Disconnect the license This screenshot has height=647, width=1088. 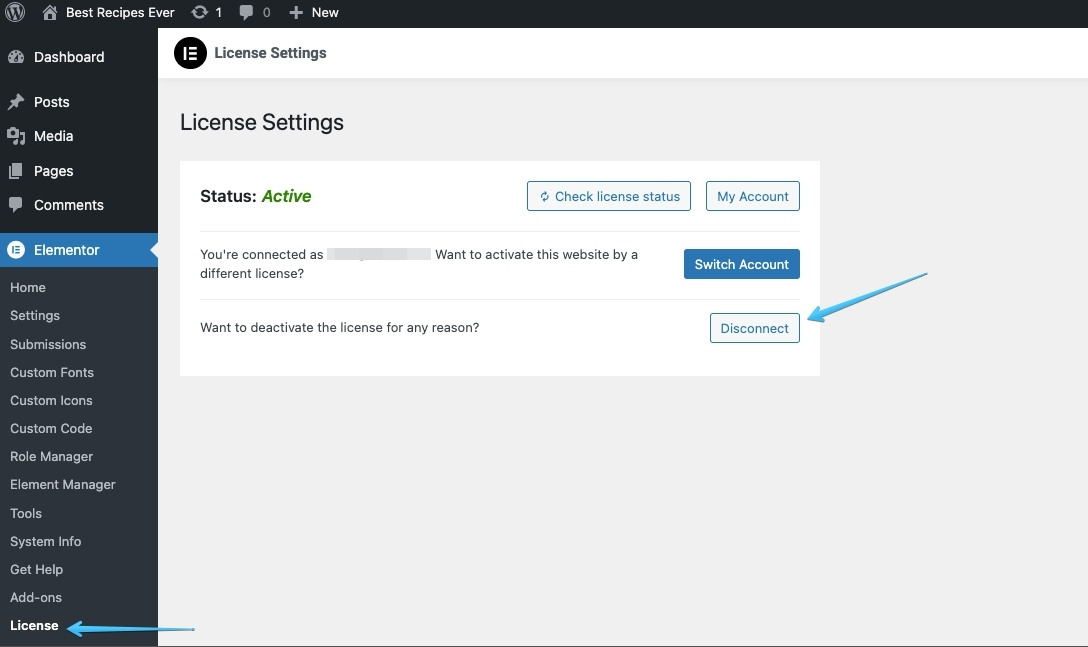[754, 328]
